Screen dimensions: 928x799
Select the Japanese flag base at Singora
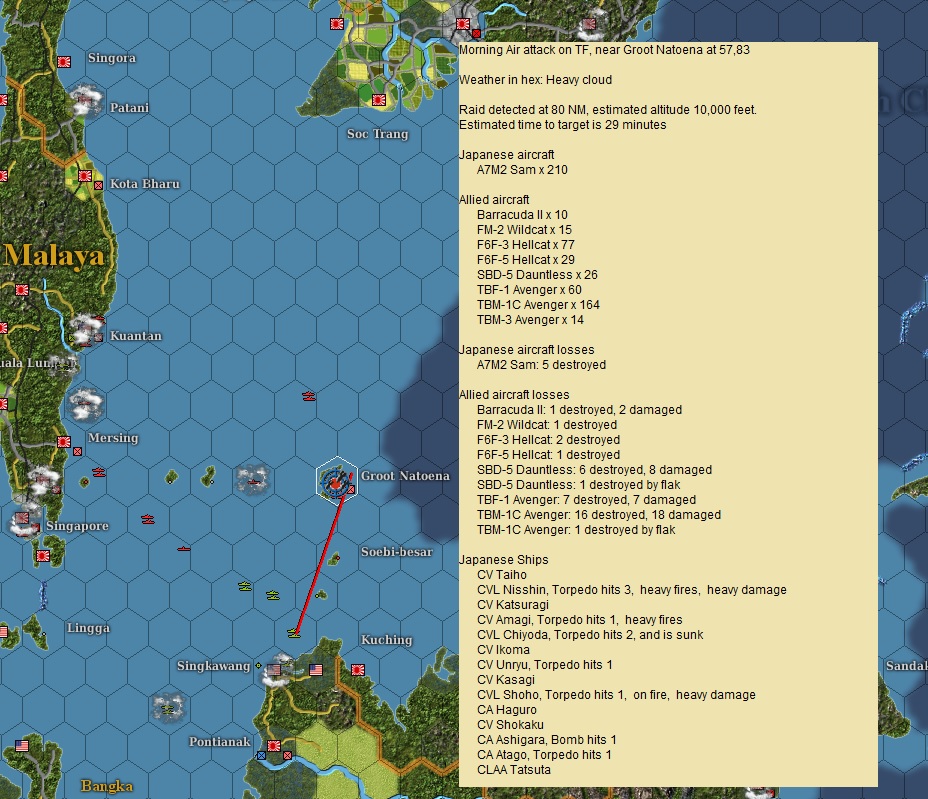[x=64, y=62]
